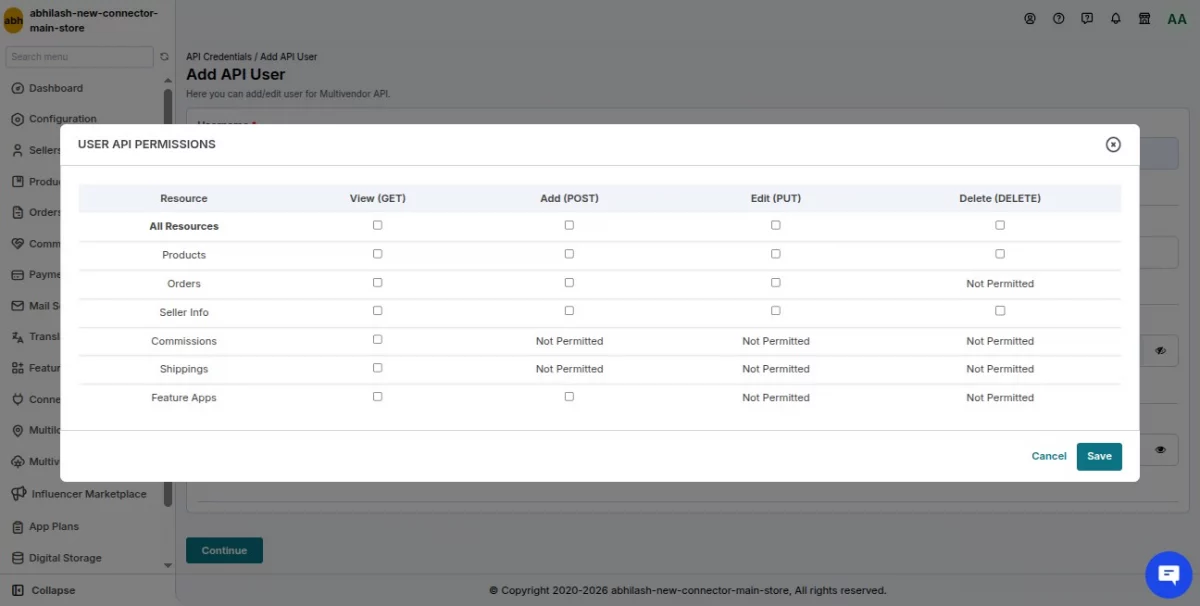The height and width of the screenshot is (606, 1200).
Task: Click the Delete (DELETE) column header
Action: point(1000,198)
